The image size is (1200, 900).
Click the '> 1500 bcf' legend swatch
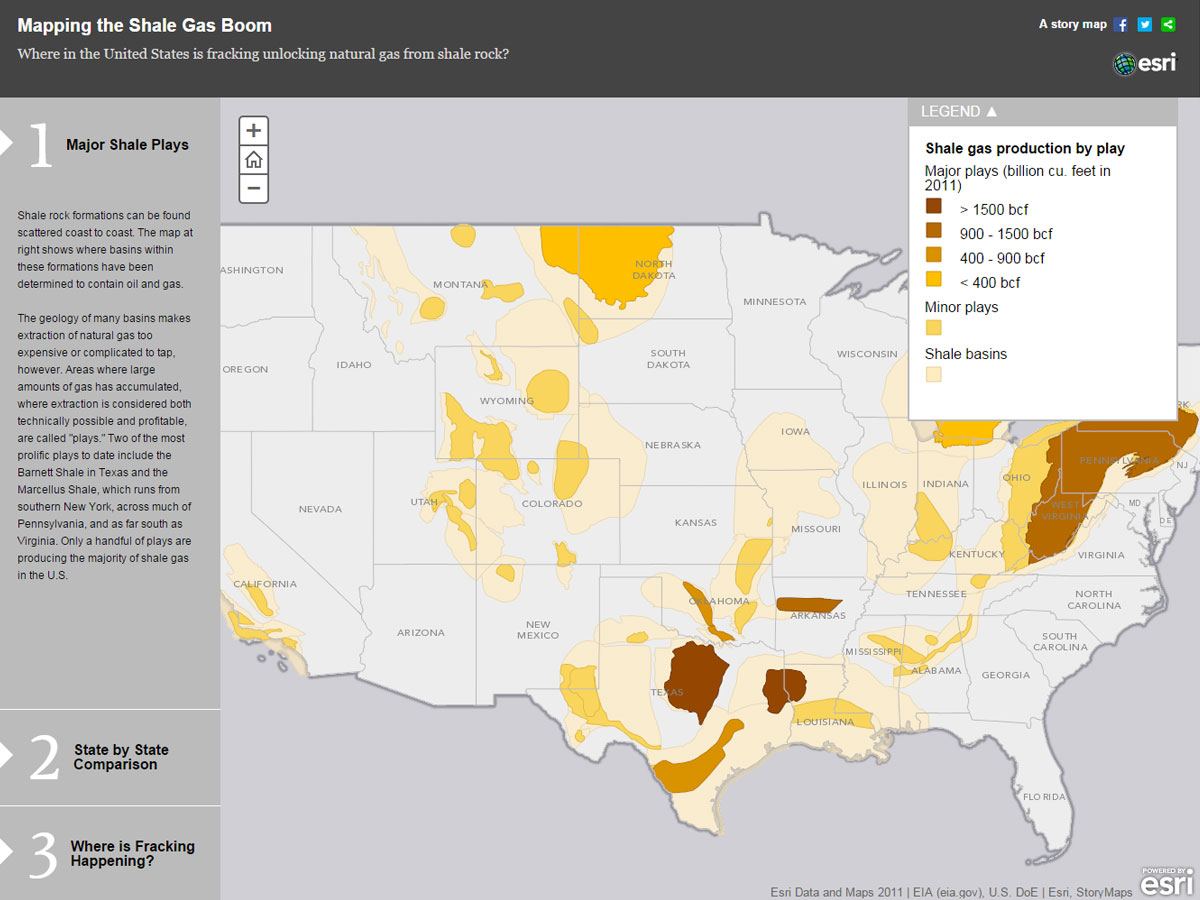[x=934, y=207]
